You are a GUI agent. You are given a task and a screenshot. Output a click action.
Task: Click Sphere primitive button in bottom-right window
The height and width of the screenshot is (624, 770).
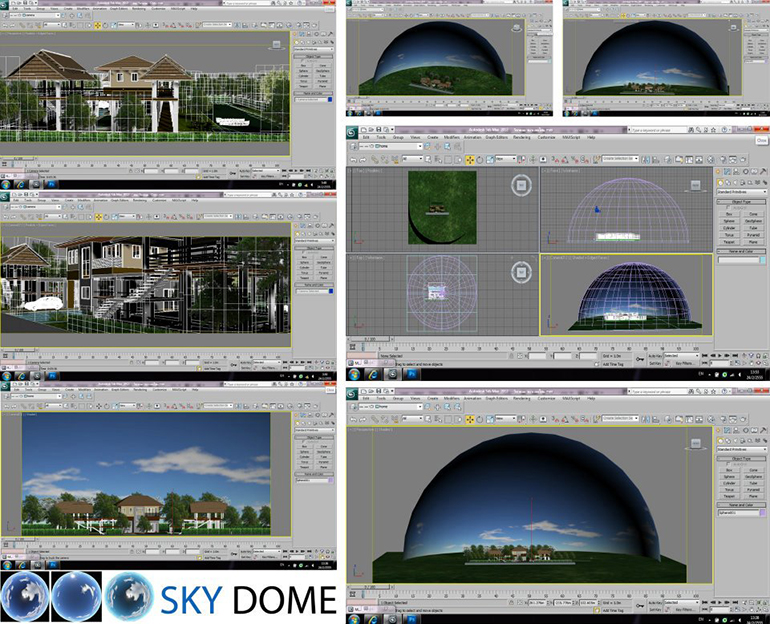pyautogui.click(x=730, y=478)
